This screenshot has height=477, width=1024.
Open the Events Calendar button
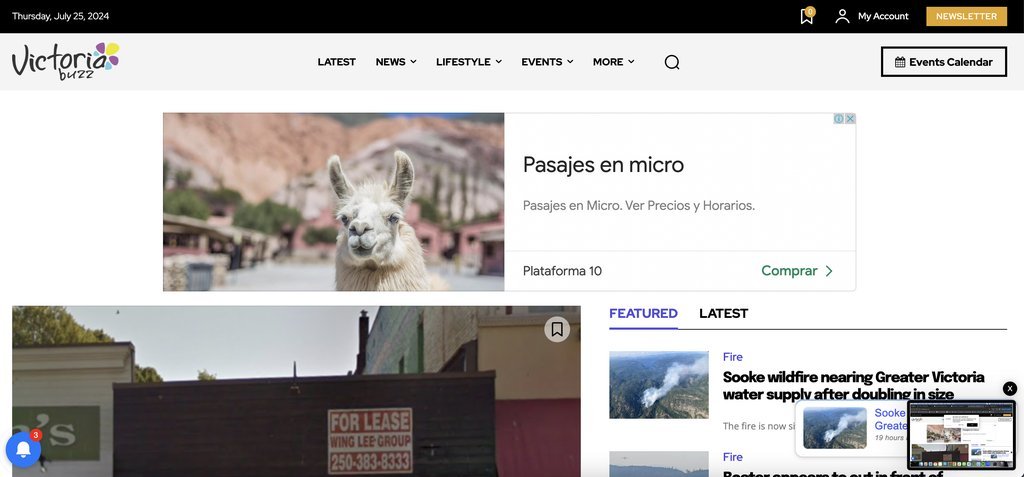944,62
